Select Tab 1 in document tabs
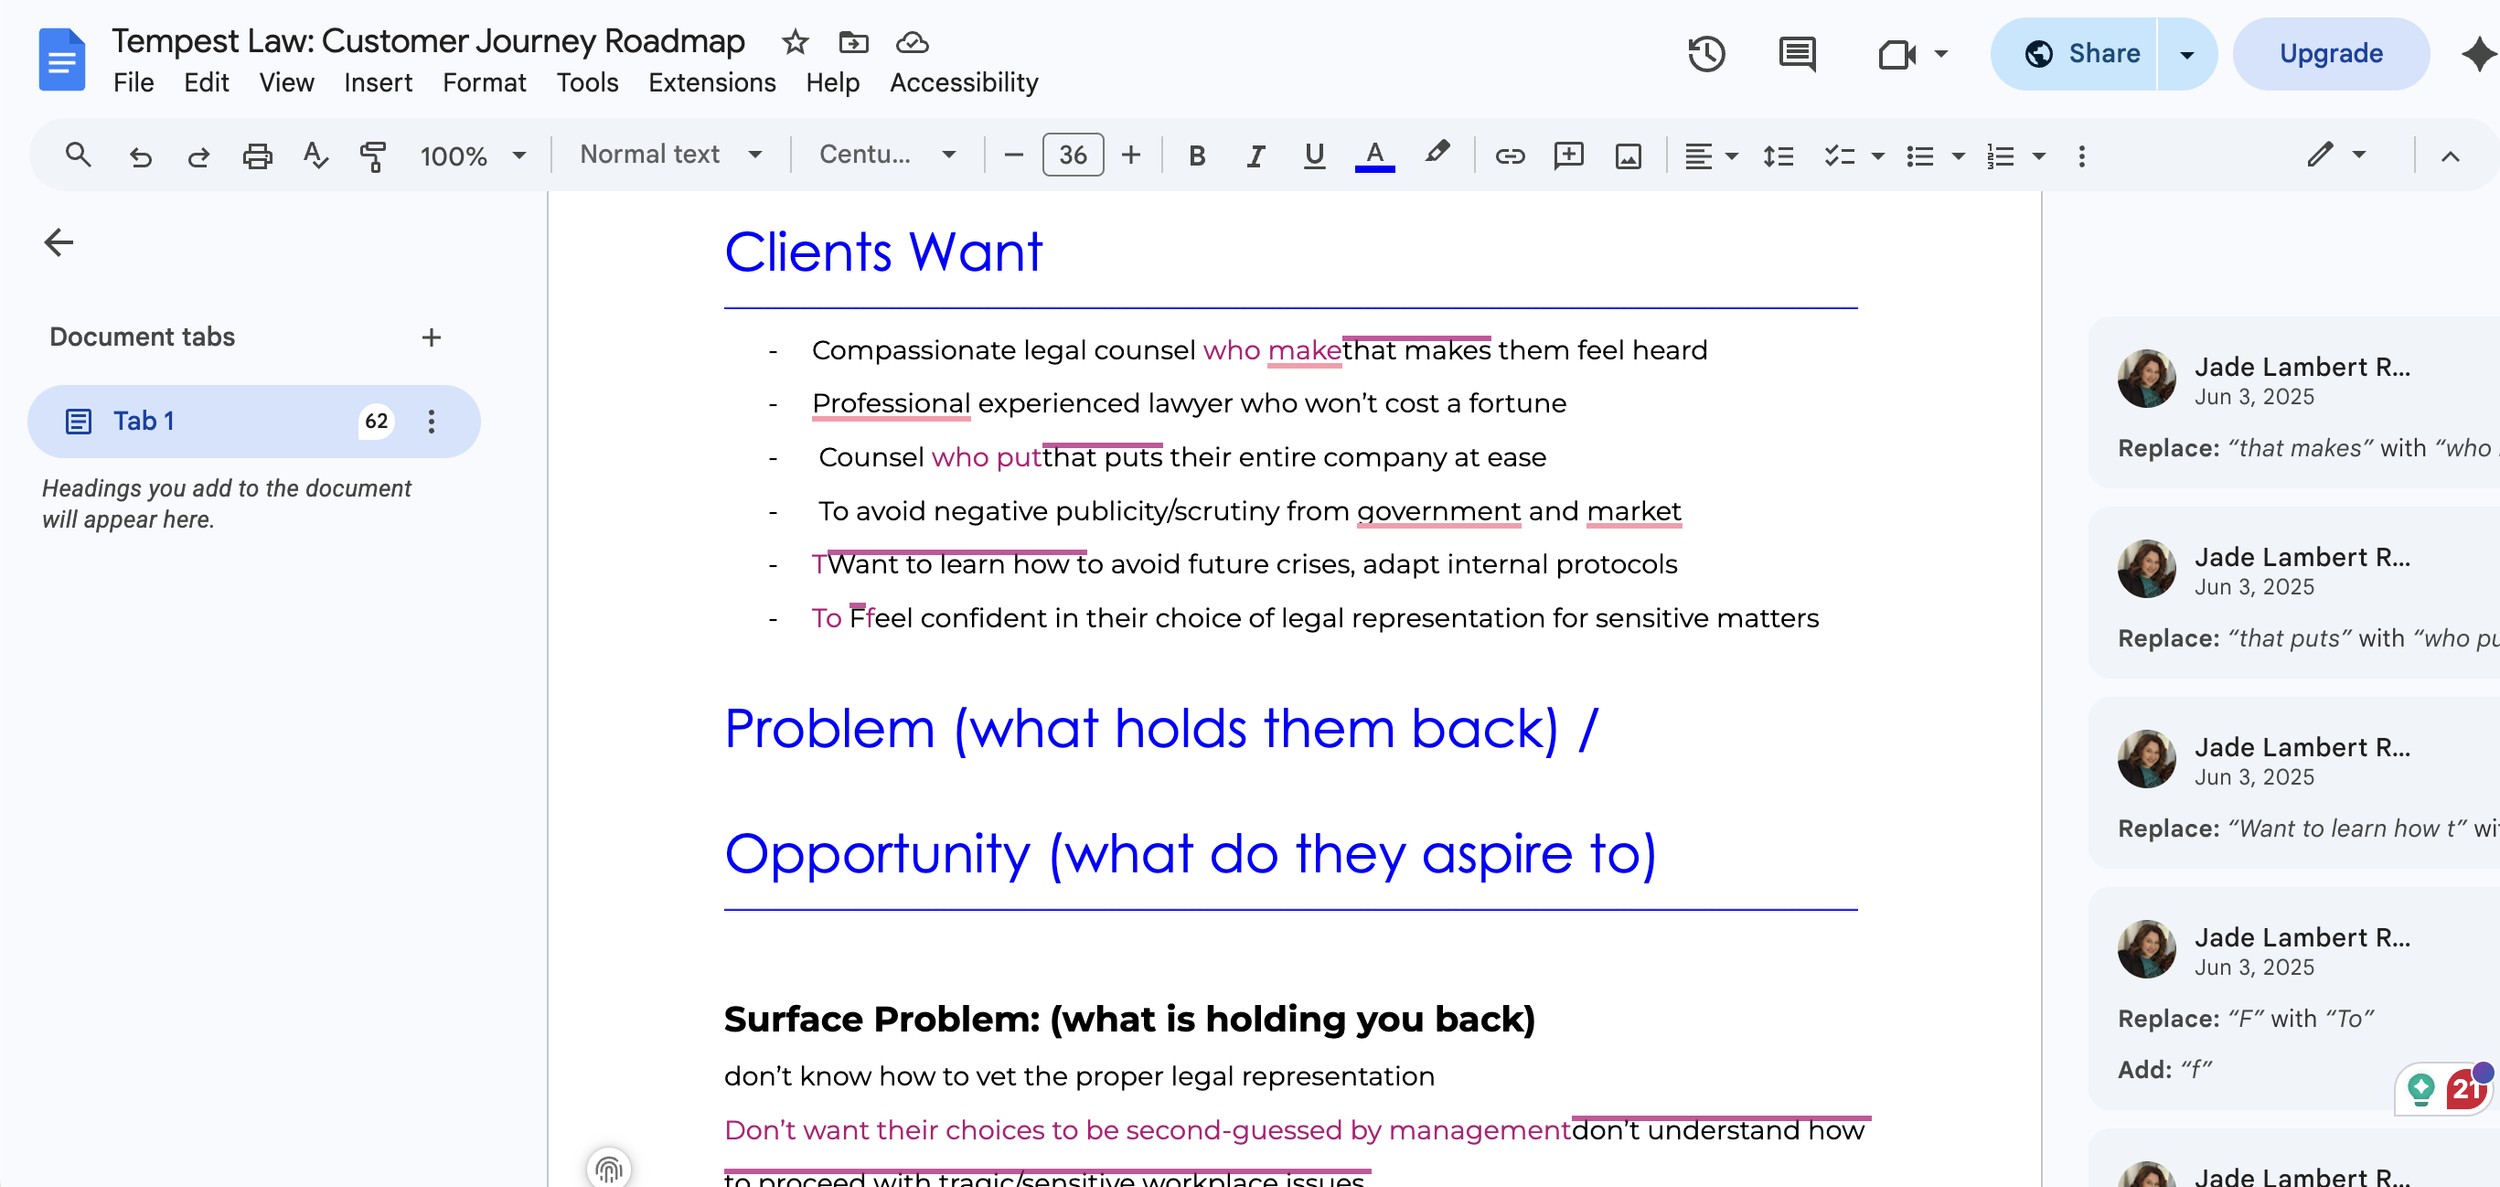This screenshot has width=2500, height=1187. (254, 421)
